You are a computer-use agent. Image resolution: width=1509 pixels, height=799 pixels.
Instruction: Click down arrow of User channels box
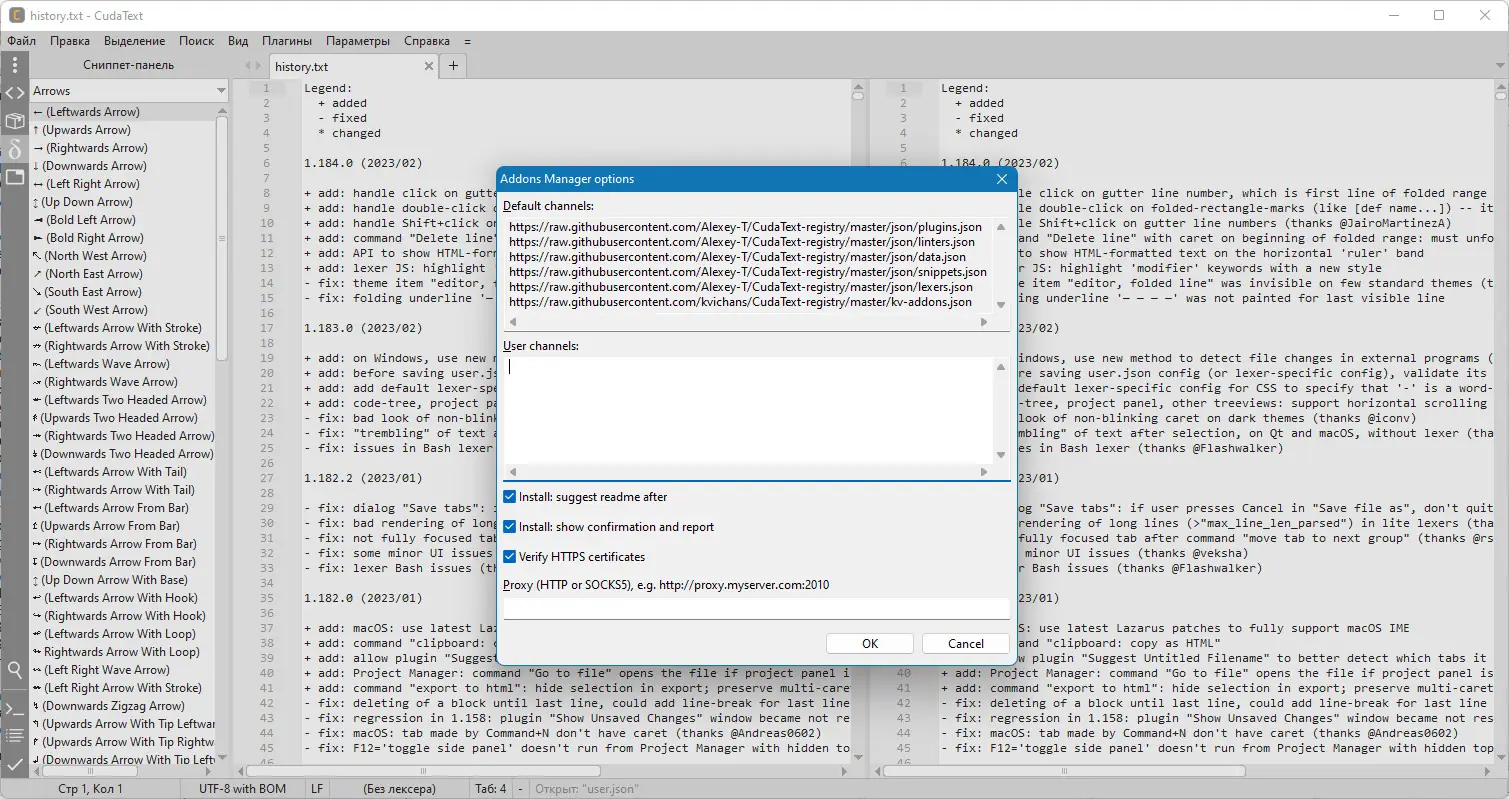click(x=1002, y=455)
